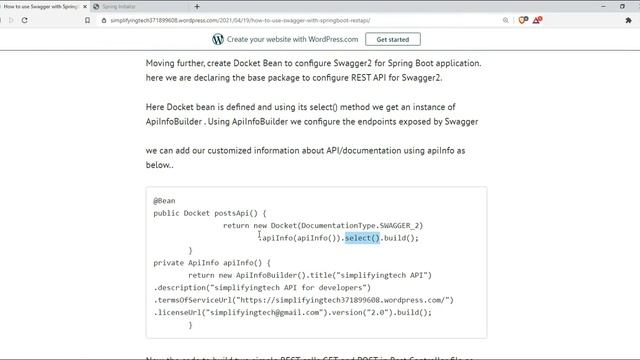Image resolution: width=640 pixels, height=360 pixels.
Task: Click the address bar URL
Action: pos(240,20)
